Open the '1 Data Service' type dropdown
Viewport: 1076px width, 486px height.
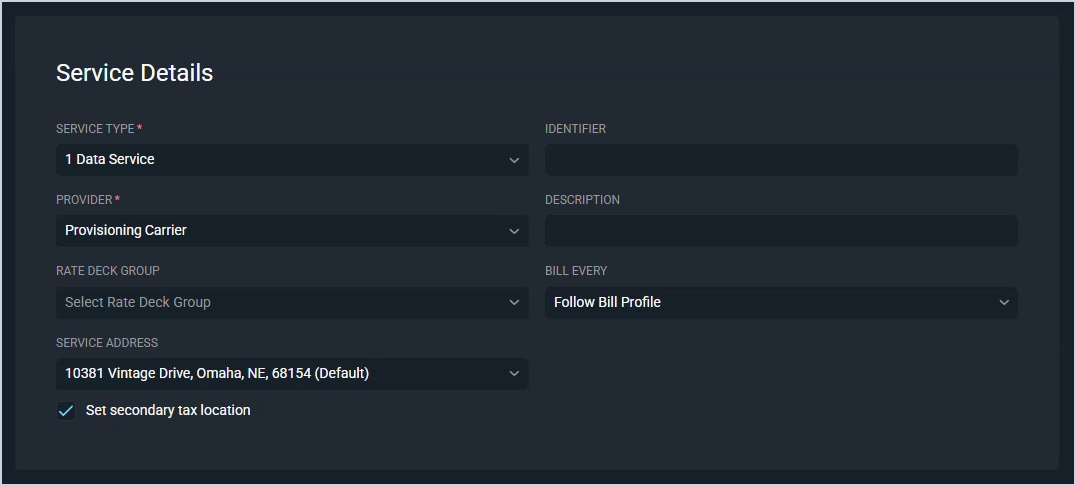point(292,160)
